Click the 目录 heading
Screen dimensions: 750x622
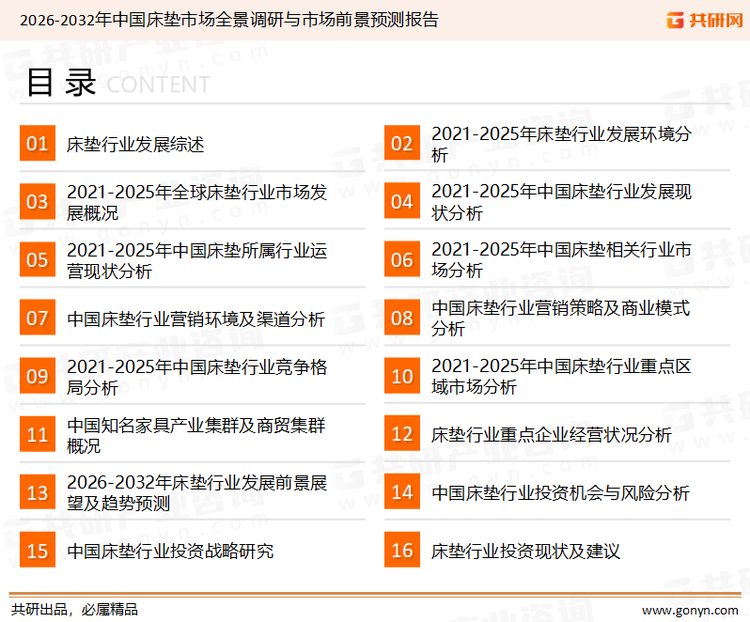[x=61, y=83]
